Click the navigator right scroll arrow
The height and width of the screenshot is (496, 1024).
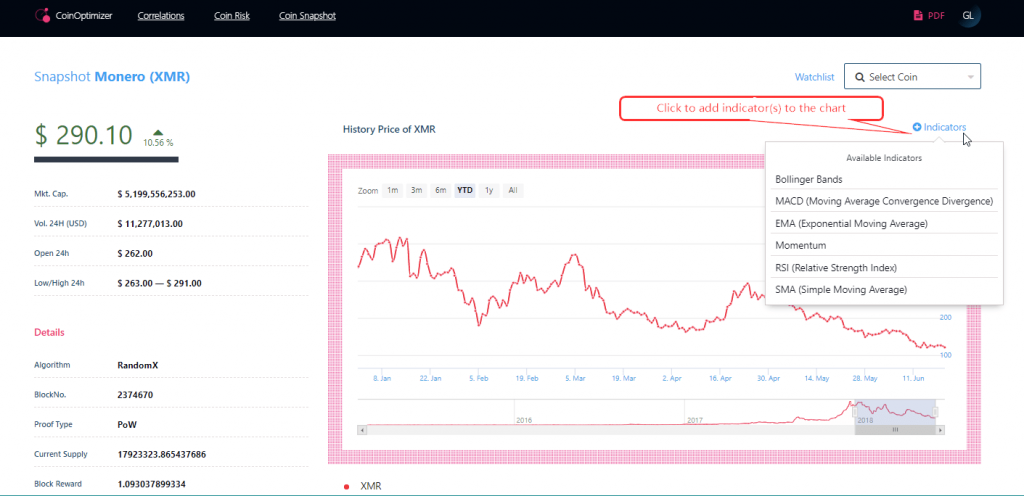[942, 429]
